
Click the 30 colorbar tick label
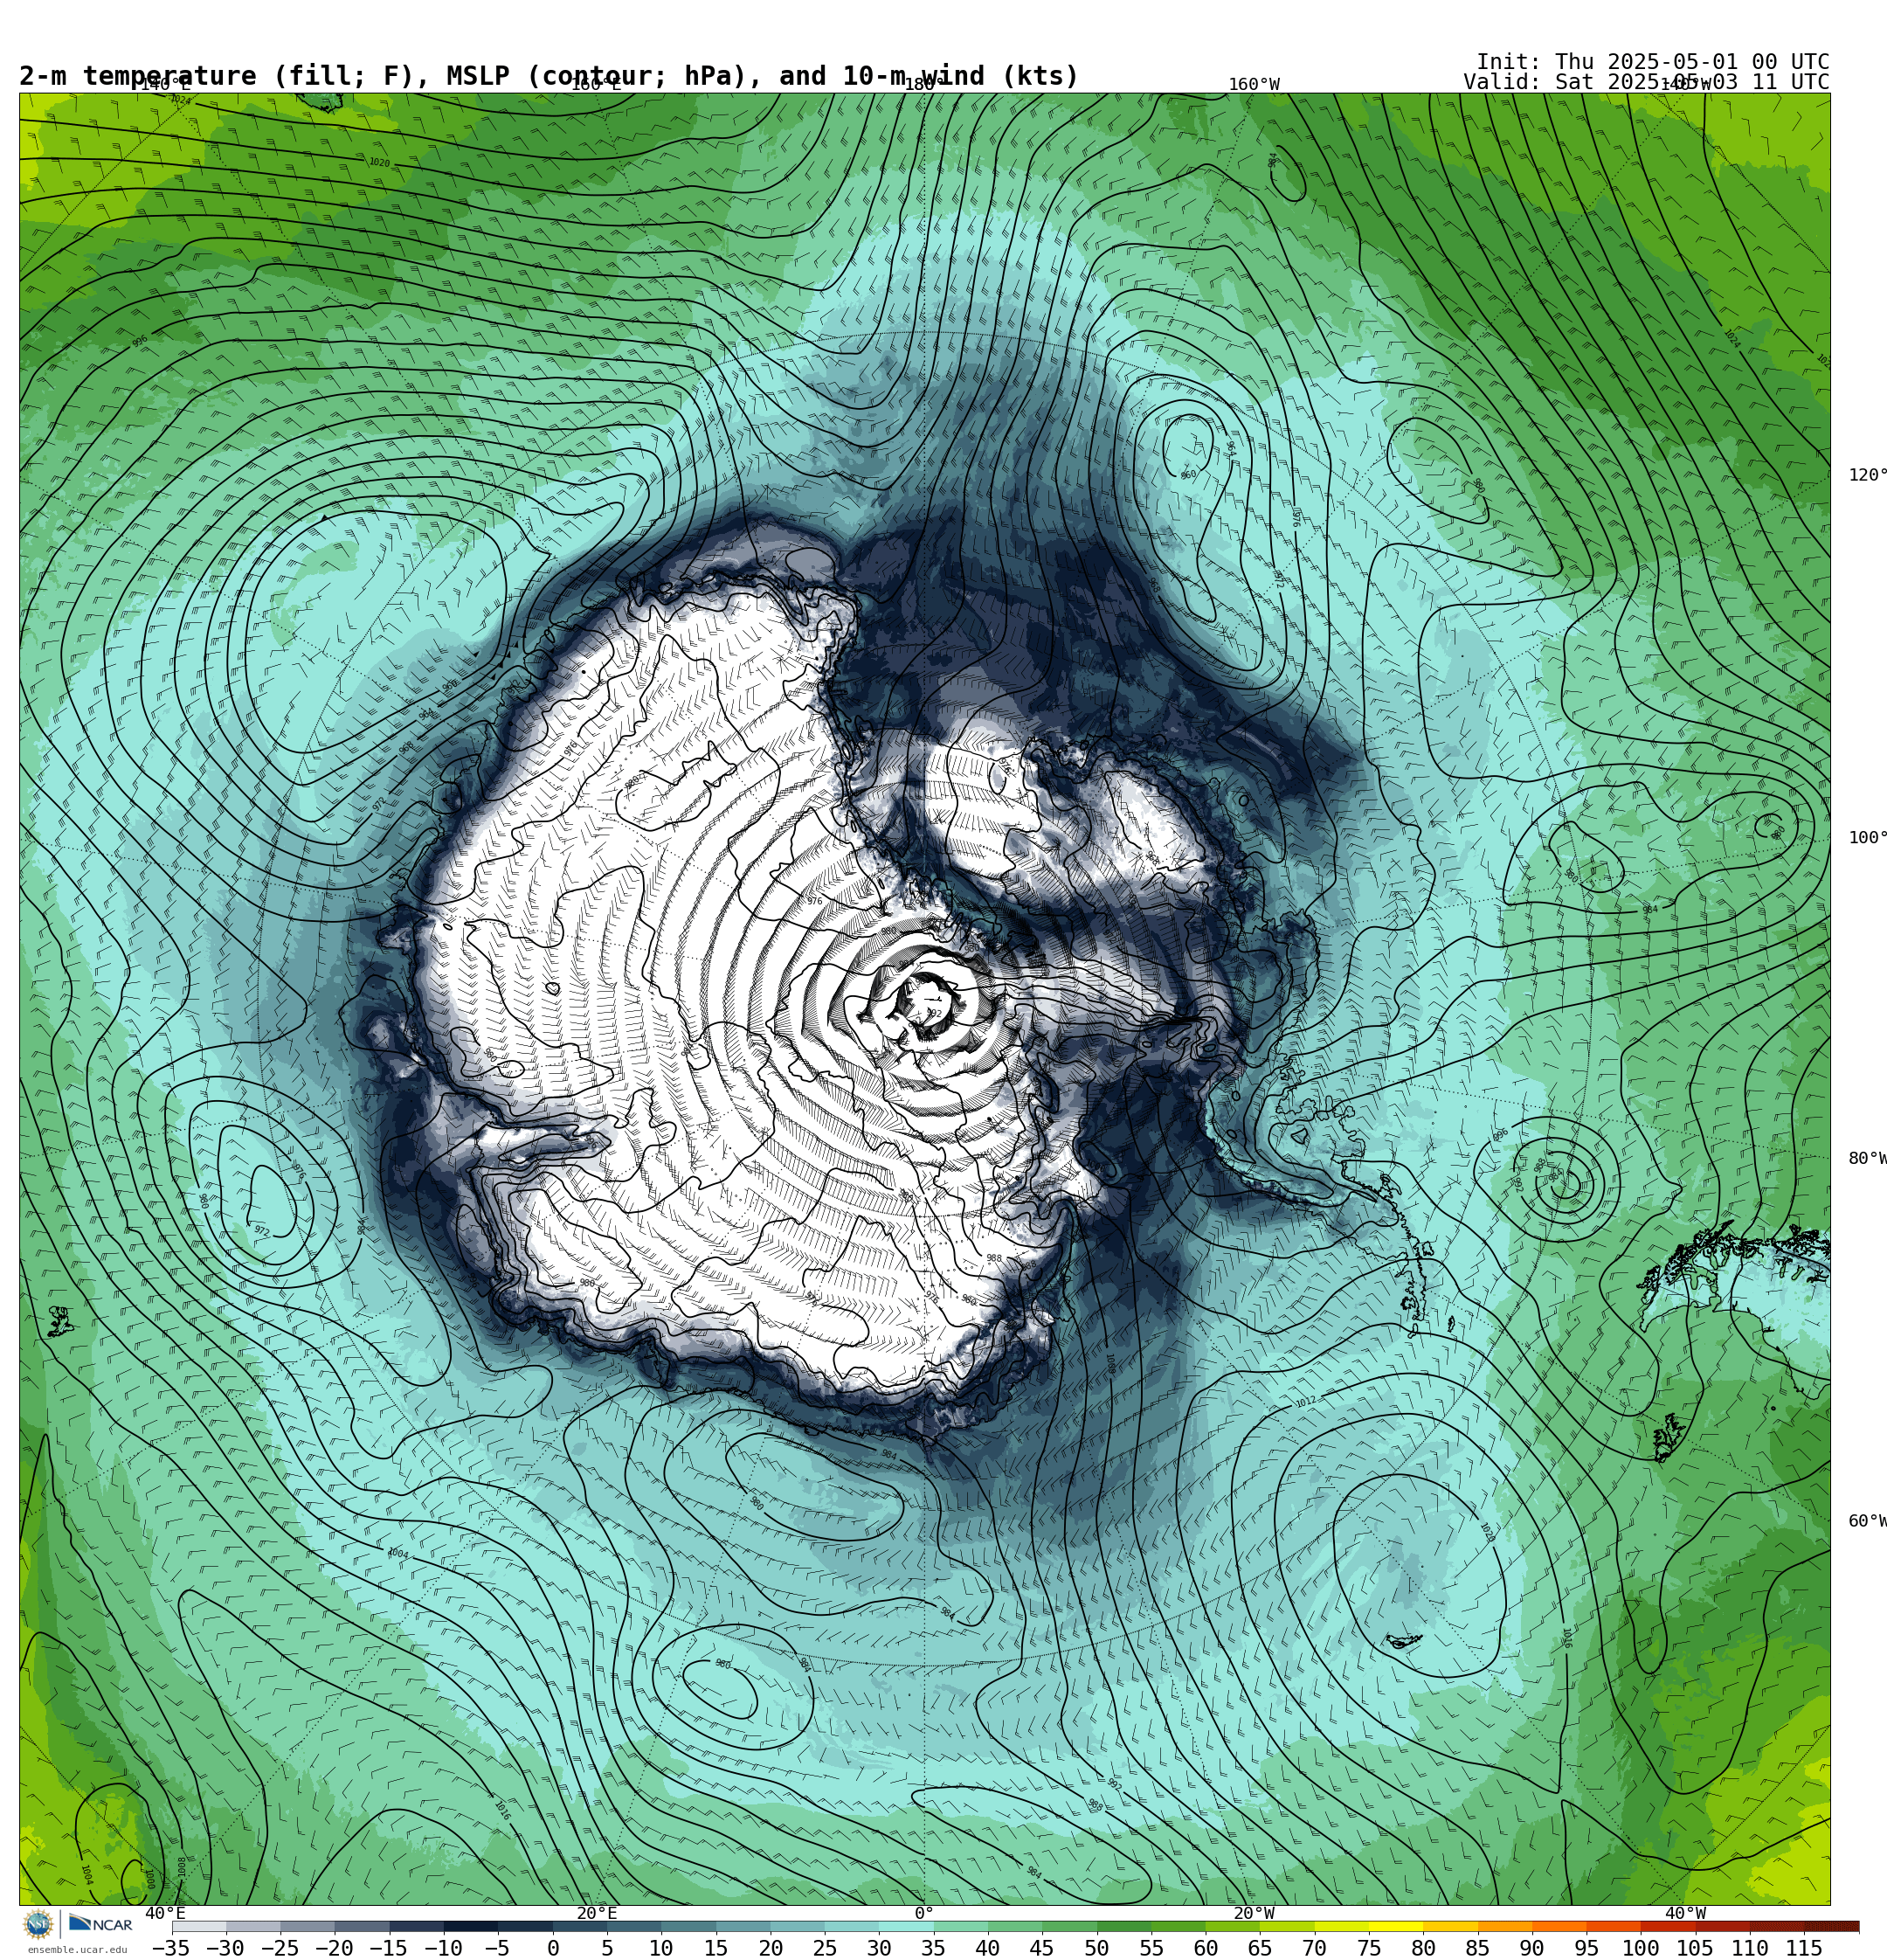pyautogui.click(x=879, y=1948)
